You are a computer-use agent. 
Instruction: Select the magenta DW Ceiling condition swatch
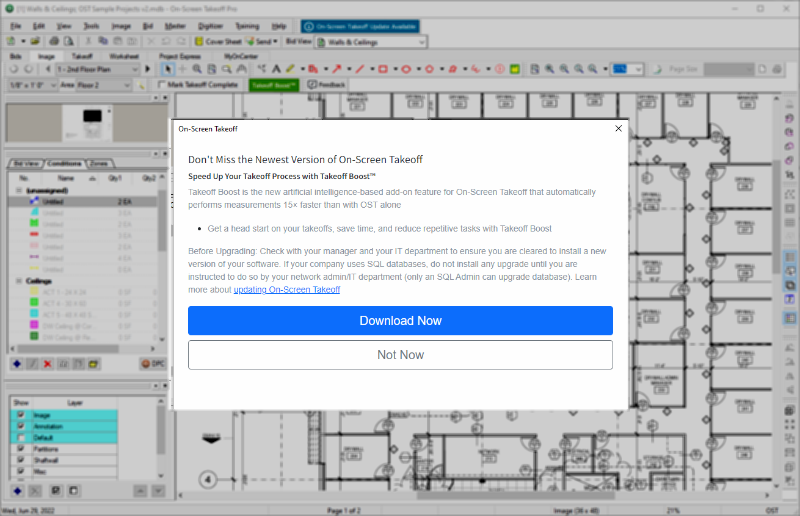pyautogui.click(x=34, y=325)
